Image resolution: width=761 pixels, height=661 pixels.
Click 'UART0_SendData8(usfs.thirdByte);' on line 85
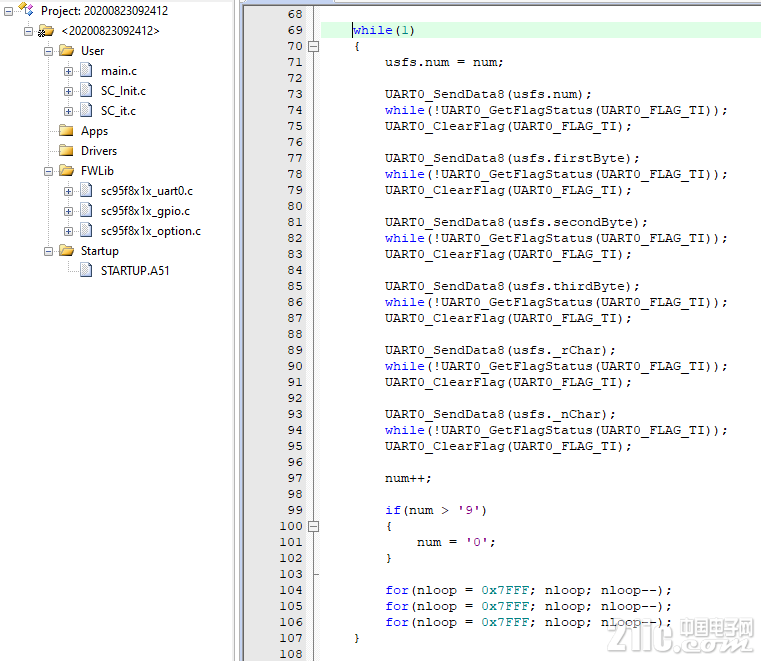pos(512,286)
